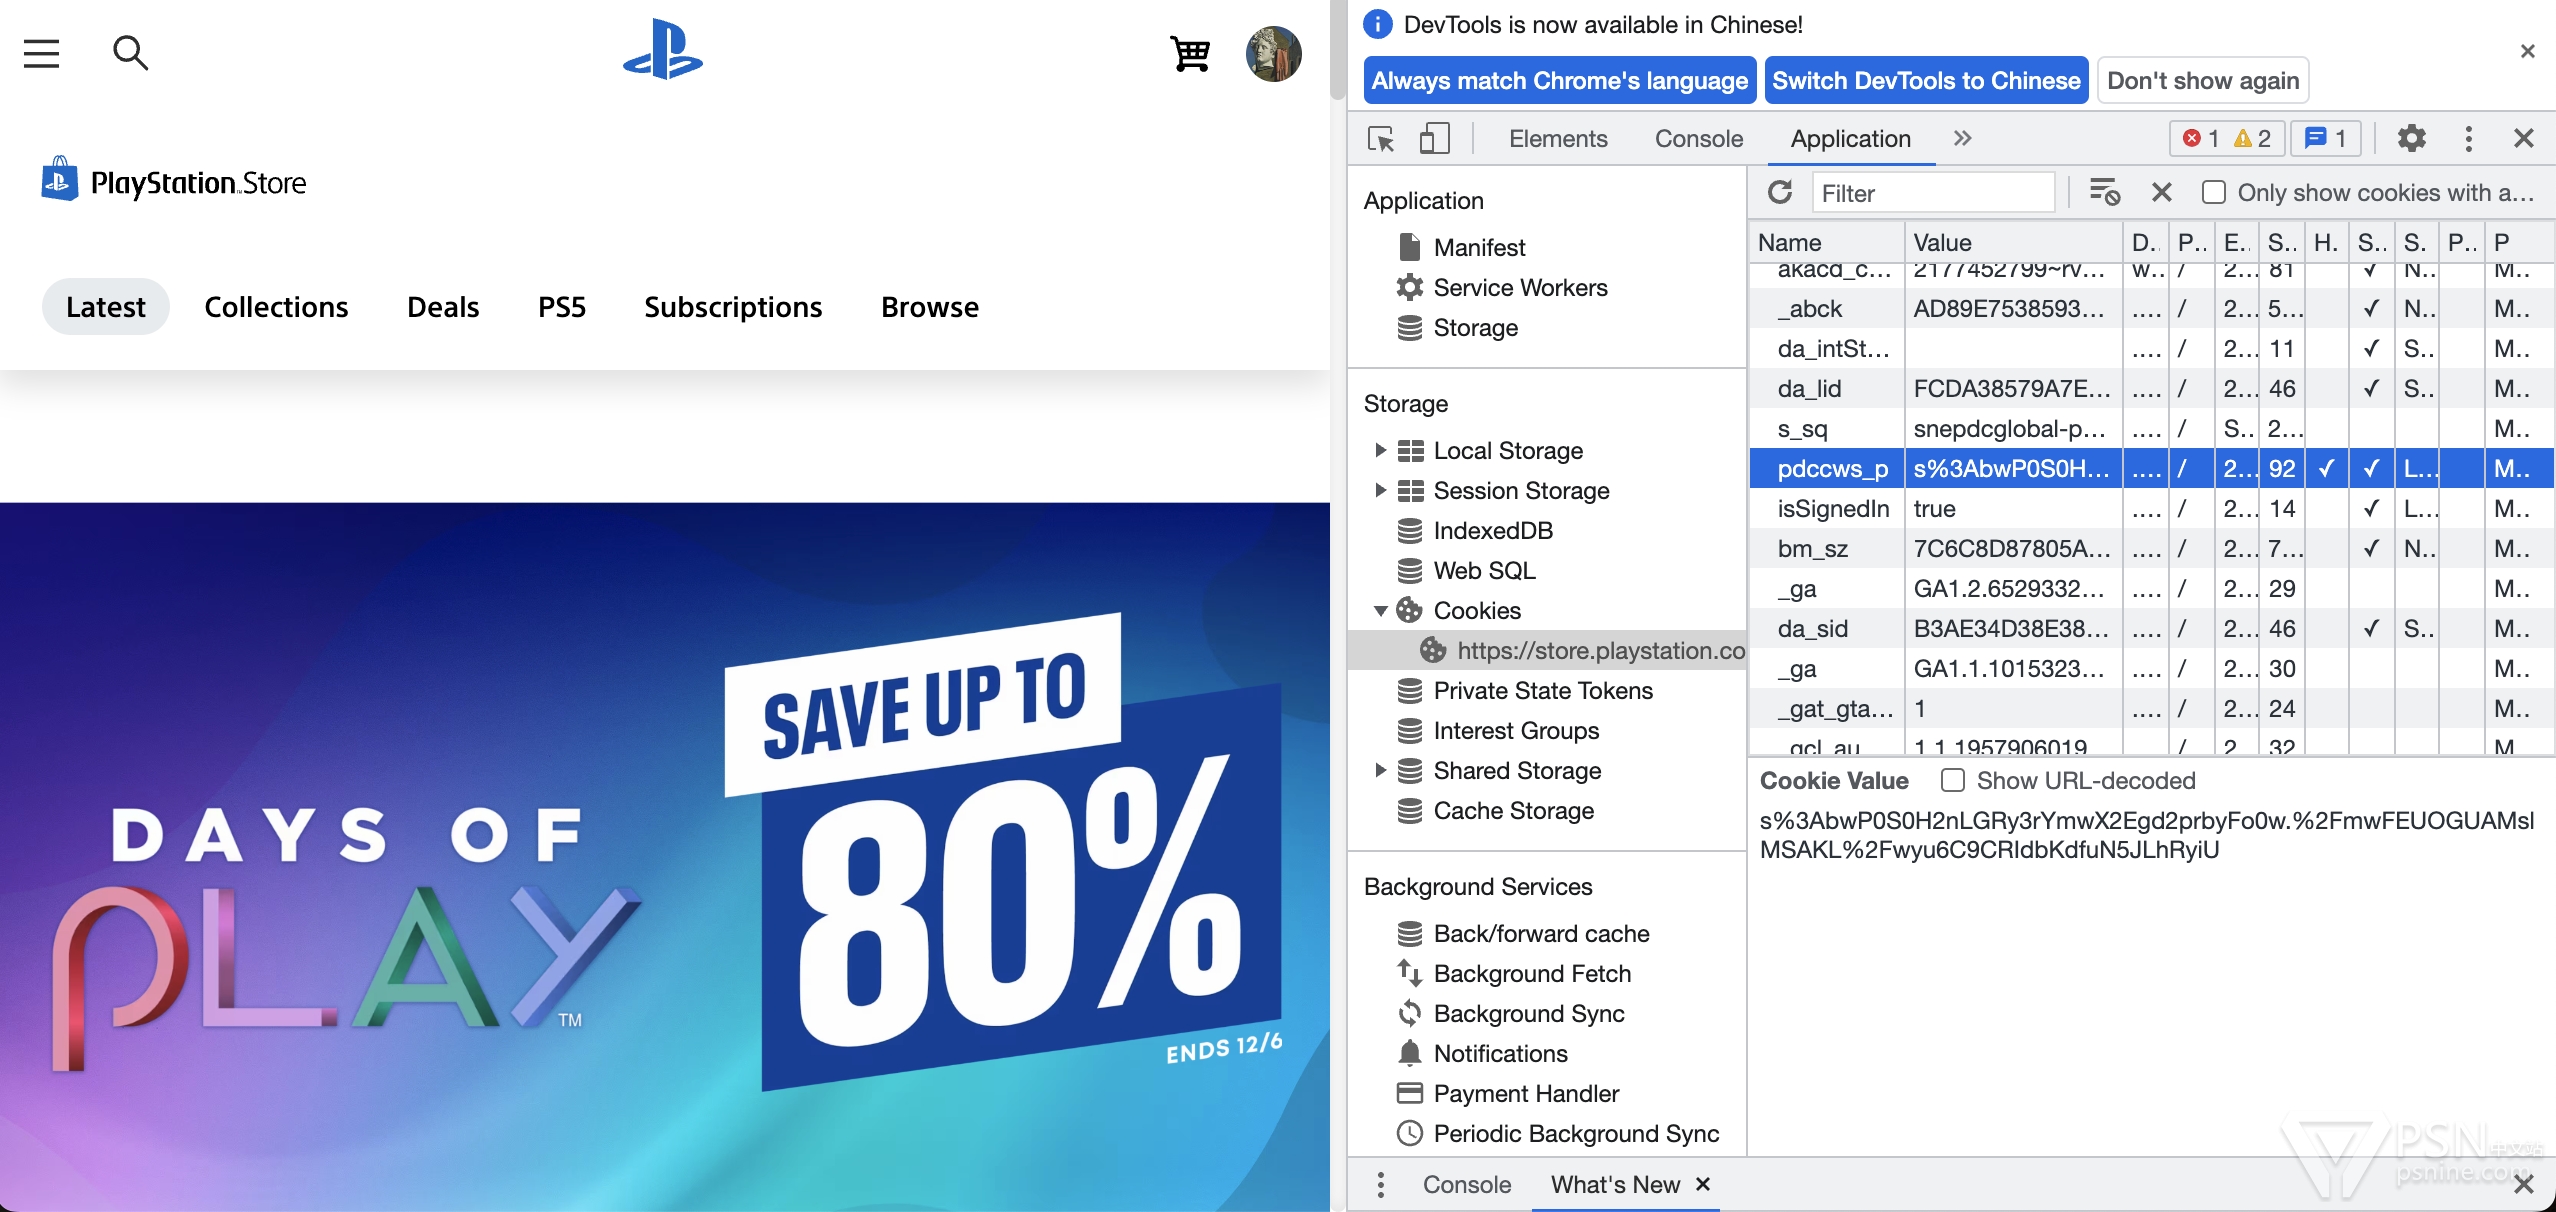Open the shopping cart
Screen dimensions: 2556x1212
(1190, 53)
